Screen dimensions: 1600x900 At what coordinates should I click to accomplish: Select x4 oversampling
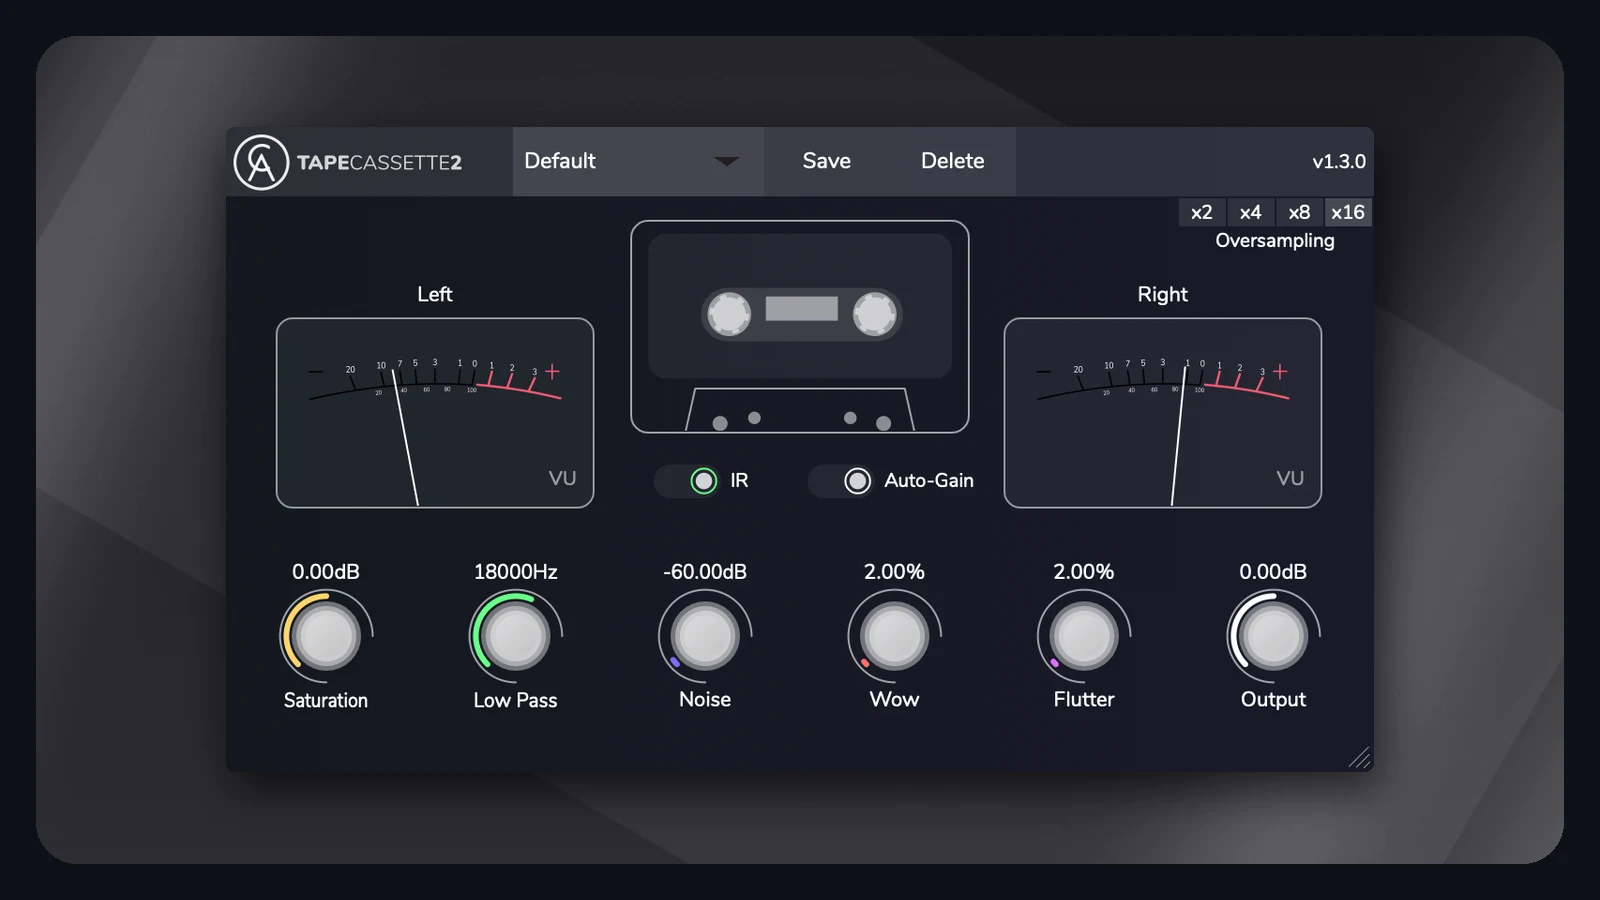[x=1250, y=212]
